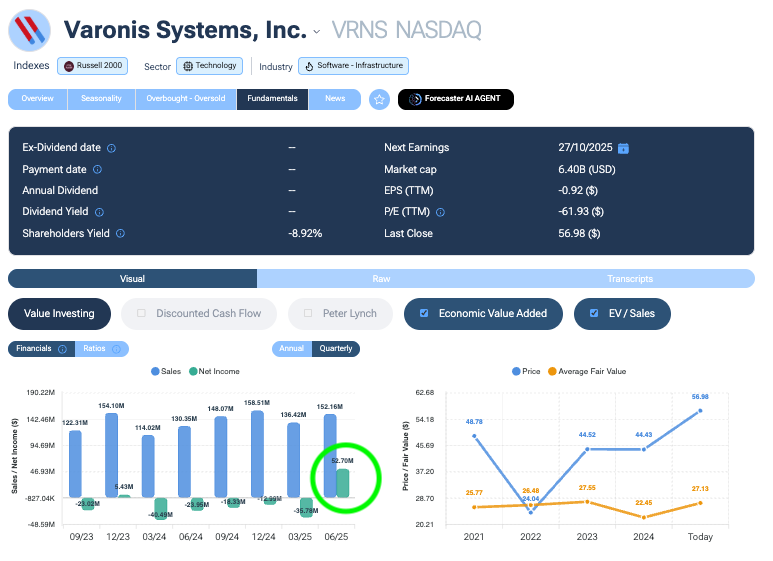773x561 pixels.
Task: Show info for Ex-Dividend date
Action: pyautogui.click(x=111, y=148)
